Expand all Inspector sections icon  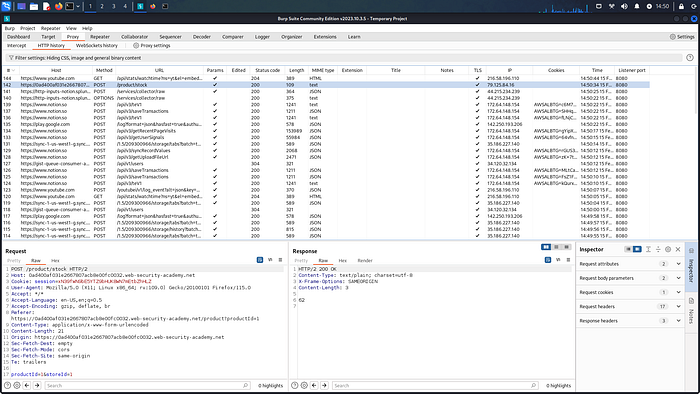click(x=648, y=249)
